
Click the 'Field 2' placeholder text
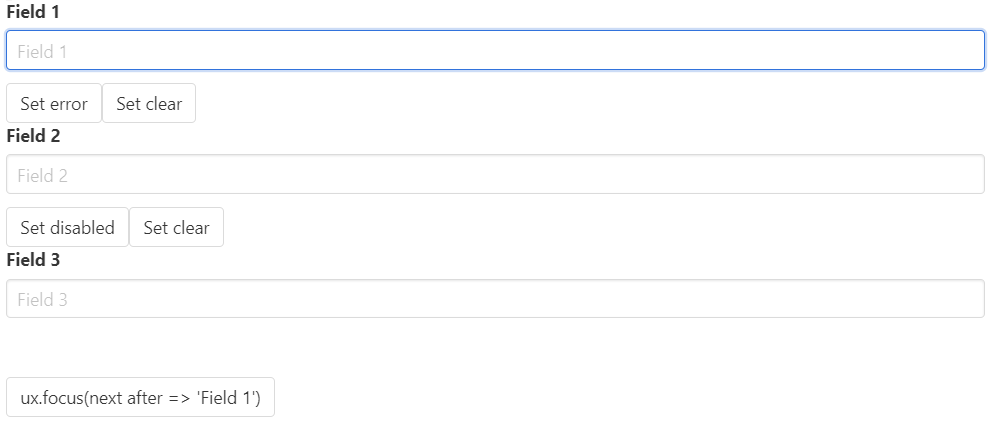(x=42, y=176)
